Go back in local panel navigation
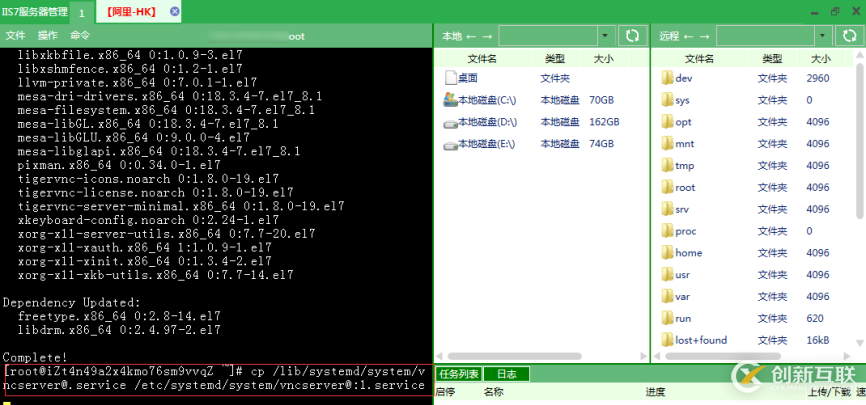This screenshot has width=866, height=405. pyautogui.click(x=471, y=36)
